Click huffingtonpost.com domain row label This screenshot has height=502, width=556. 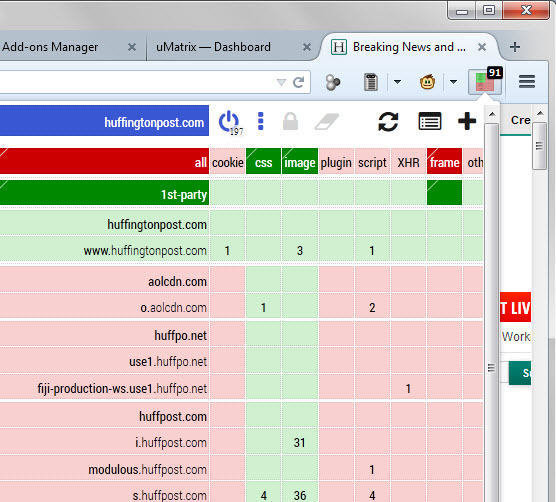[104, 223]
